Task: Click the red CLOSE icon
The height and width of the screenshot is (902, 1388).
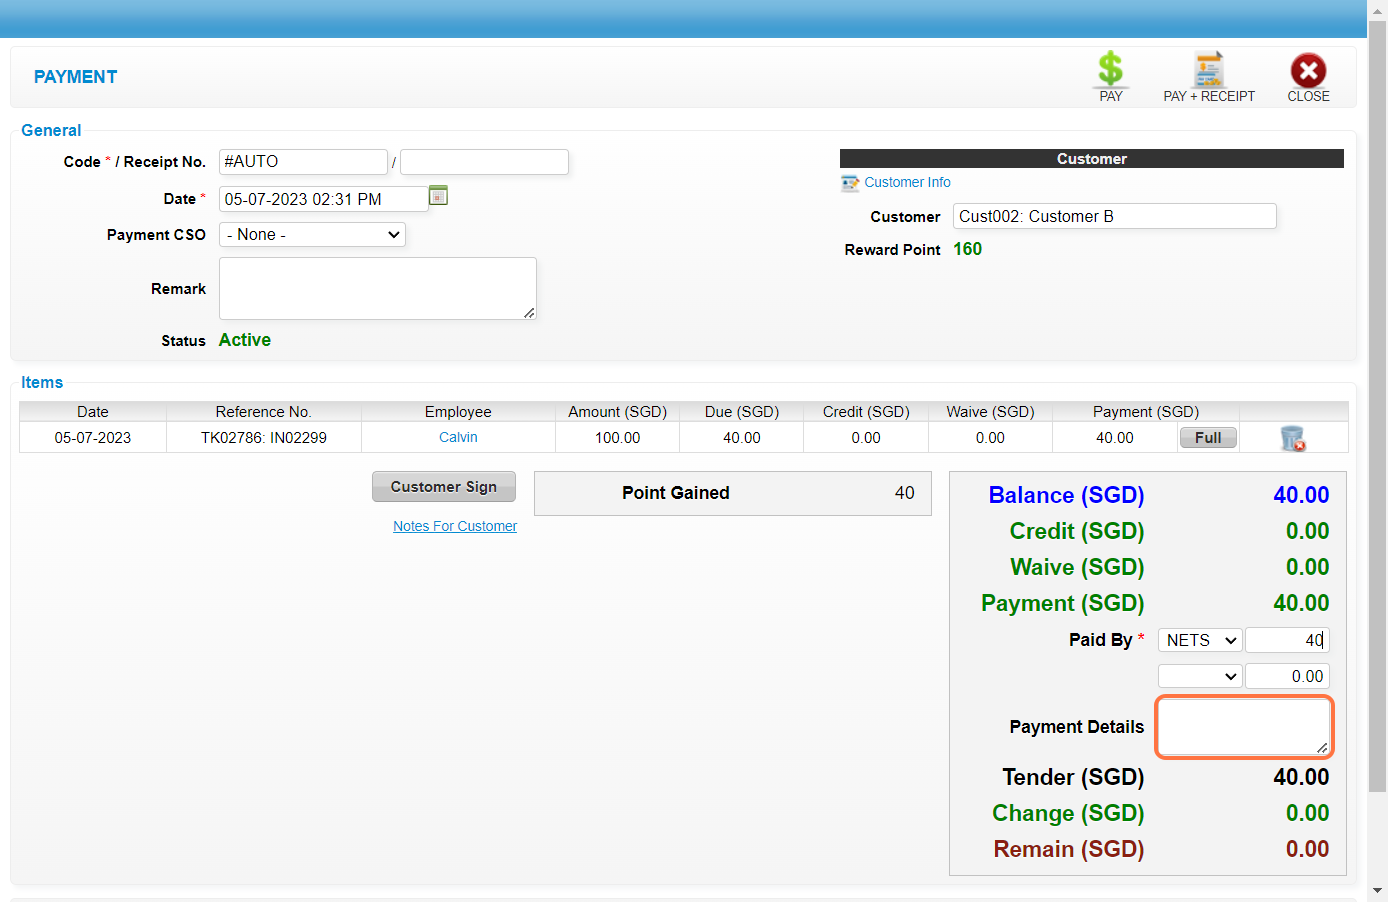Action: [x=1308, y=70]
